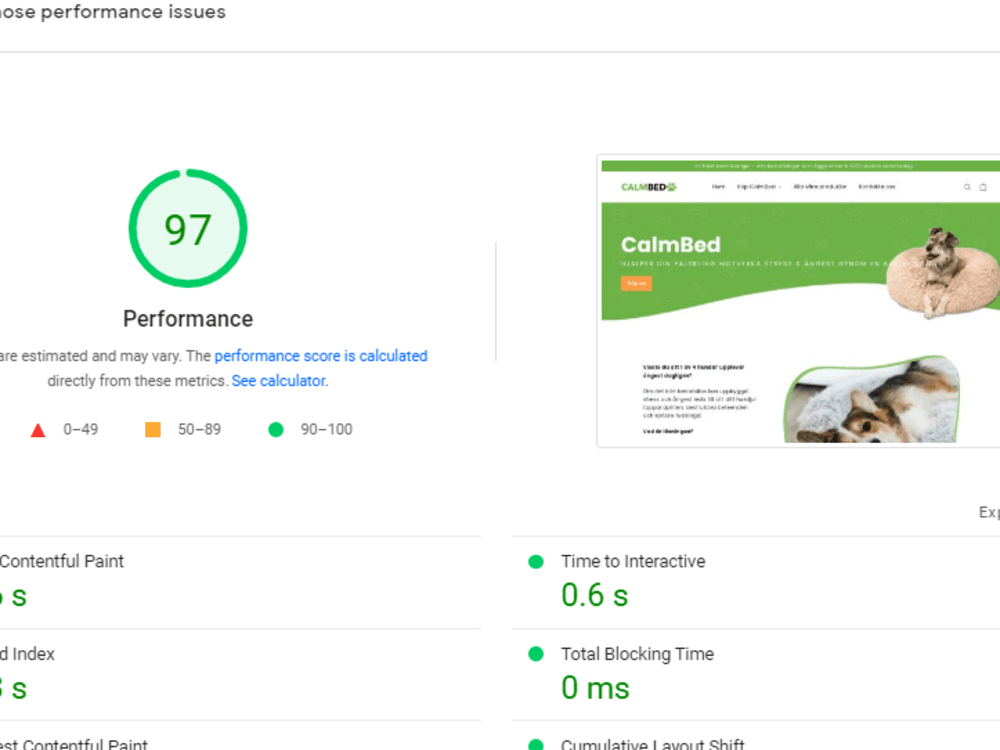1000x750 pixels.
Task: Click the 97 performance score gauge
Action: point(188,228)
